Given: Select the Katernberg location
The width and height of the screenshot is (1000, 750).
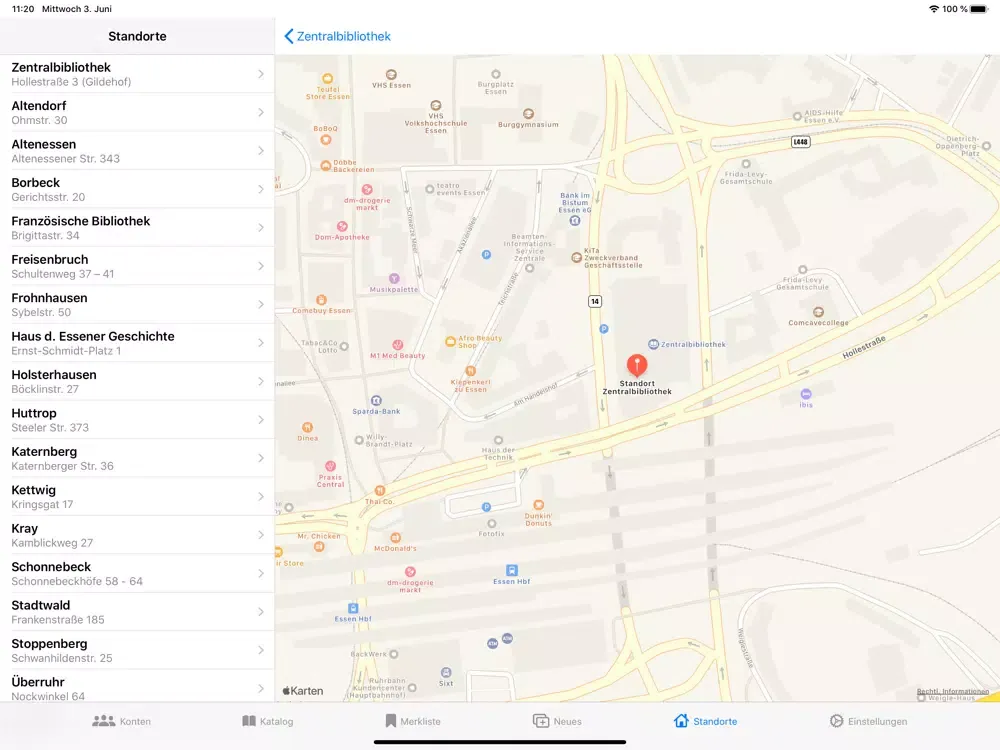Looking at the screenshot, I should tap(137, 458).
